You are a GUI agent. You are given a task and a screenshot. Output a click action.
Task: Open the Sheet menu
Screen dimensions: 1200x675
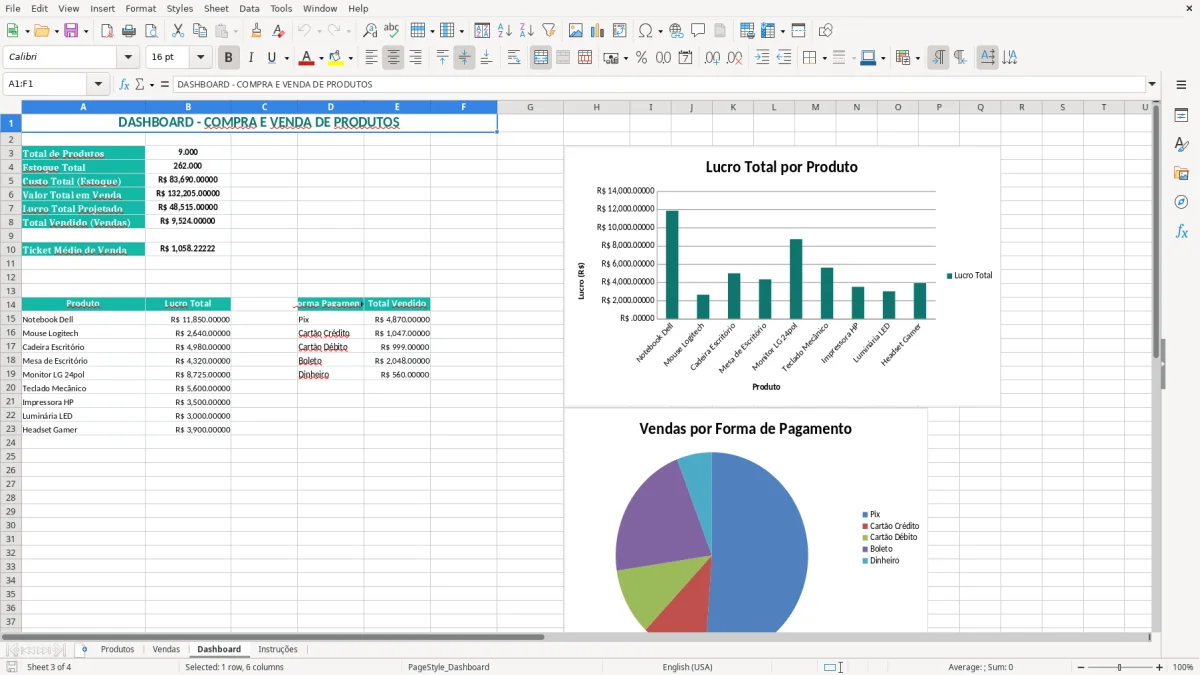click(216, 8)
